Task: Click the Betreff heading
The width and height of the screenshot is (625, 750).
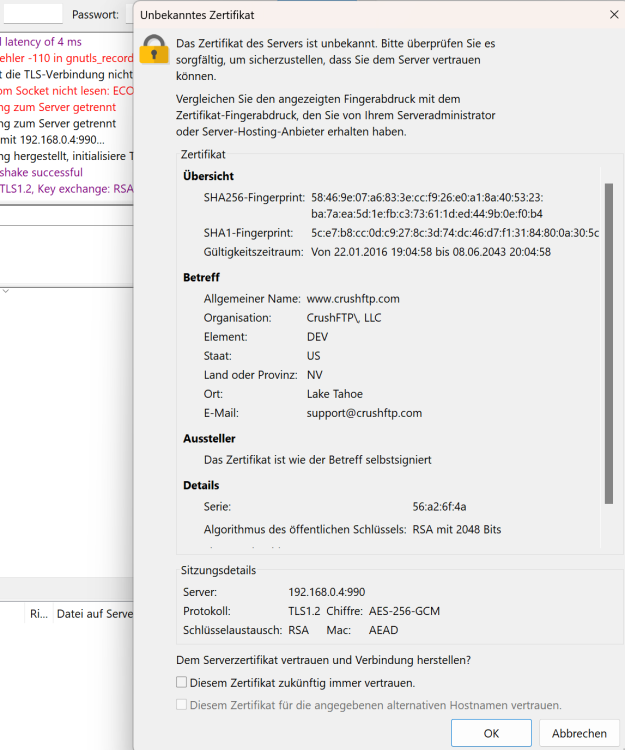Action: click(201, 277)
